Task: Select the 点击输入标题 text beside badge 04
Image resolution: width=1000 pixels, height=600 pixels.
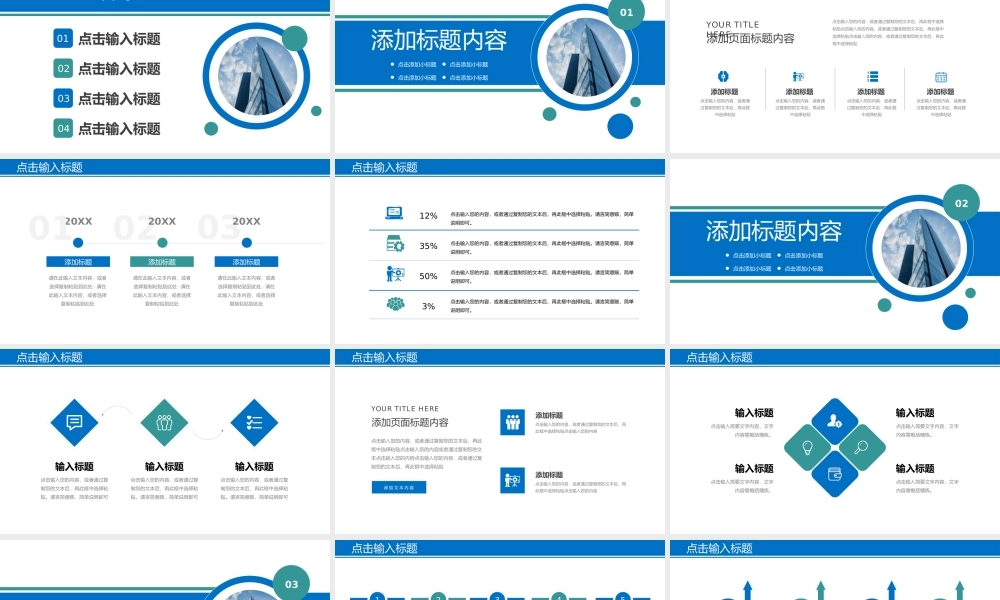Action: click(x=119, y=129)
